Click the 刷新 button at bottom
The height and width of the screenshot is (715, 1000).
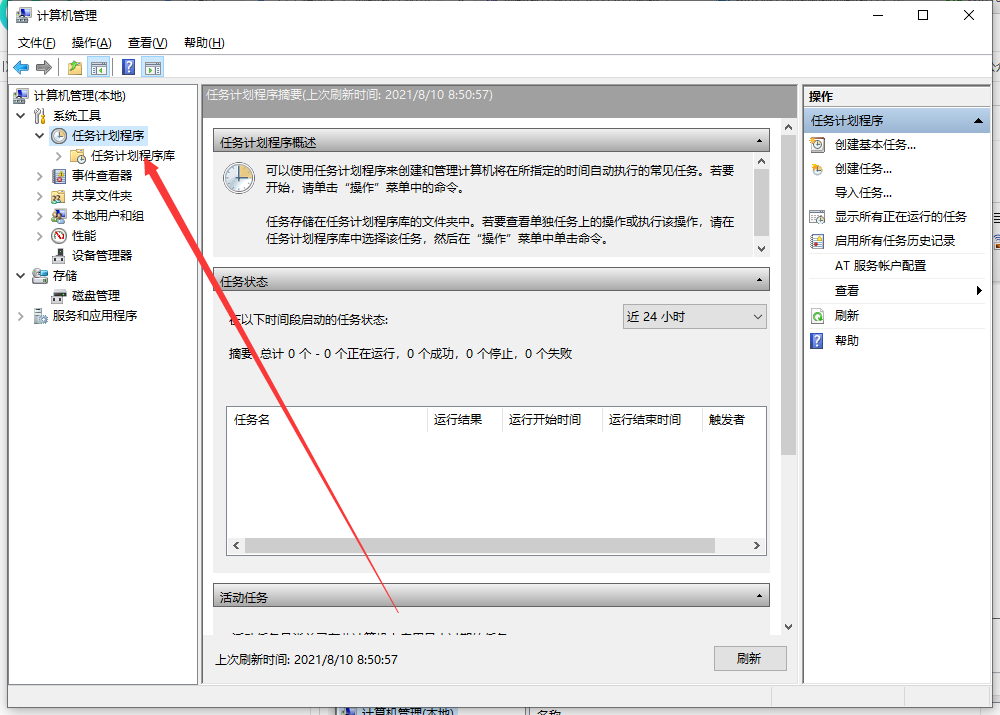[x=750, y=658]
